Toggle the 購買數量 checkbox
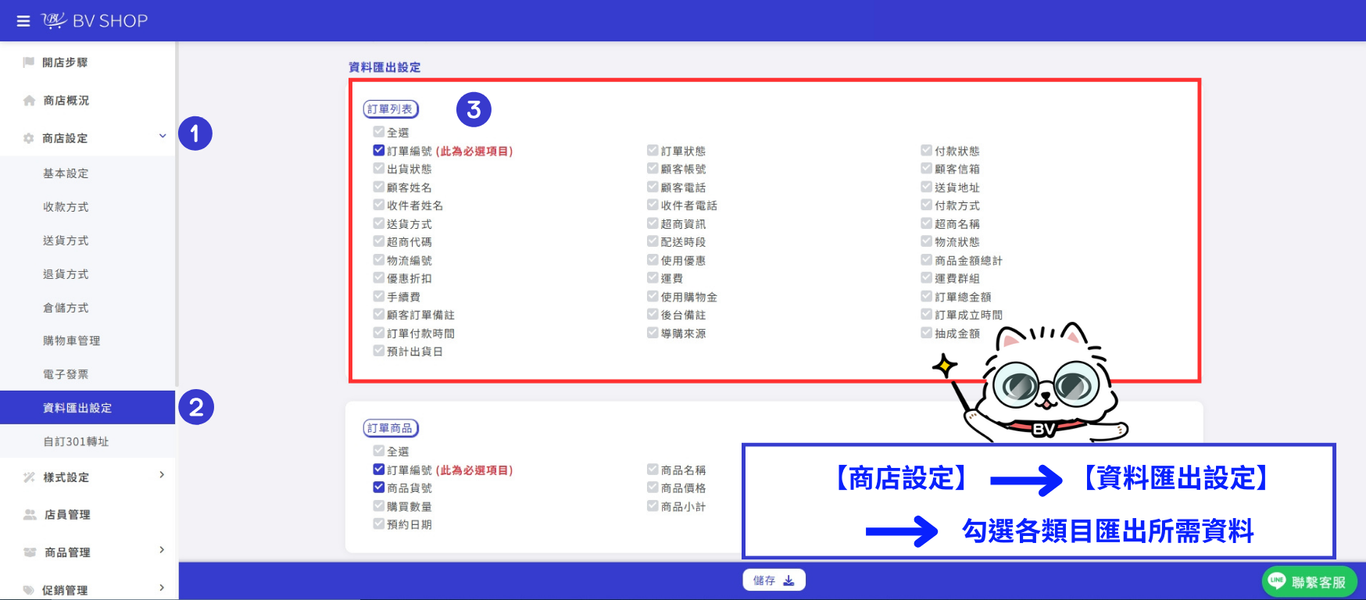The height and width of the screenshot is (600, 1366). click(x=378, y=506)
